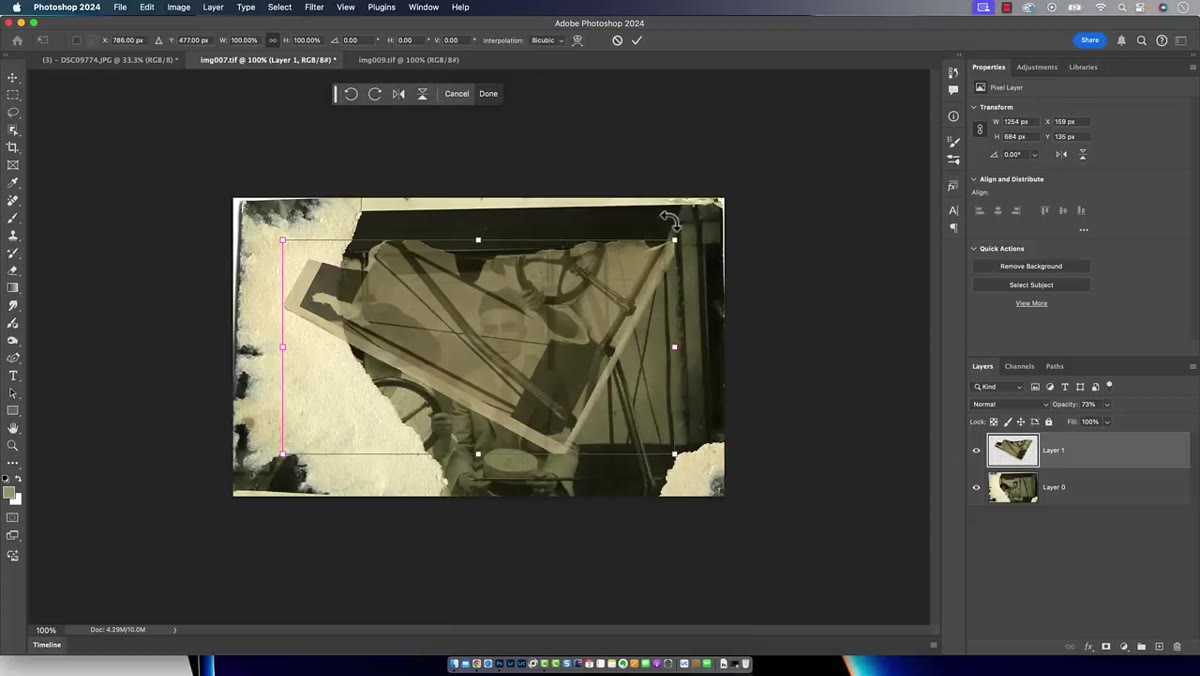This screenshot has width=1200, height=676.
Task: Open the Filter menu
Action: (314, 7)
